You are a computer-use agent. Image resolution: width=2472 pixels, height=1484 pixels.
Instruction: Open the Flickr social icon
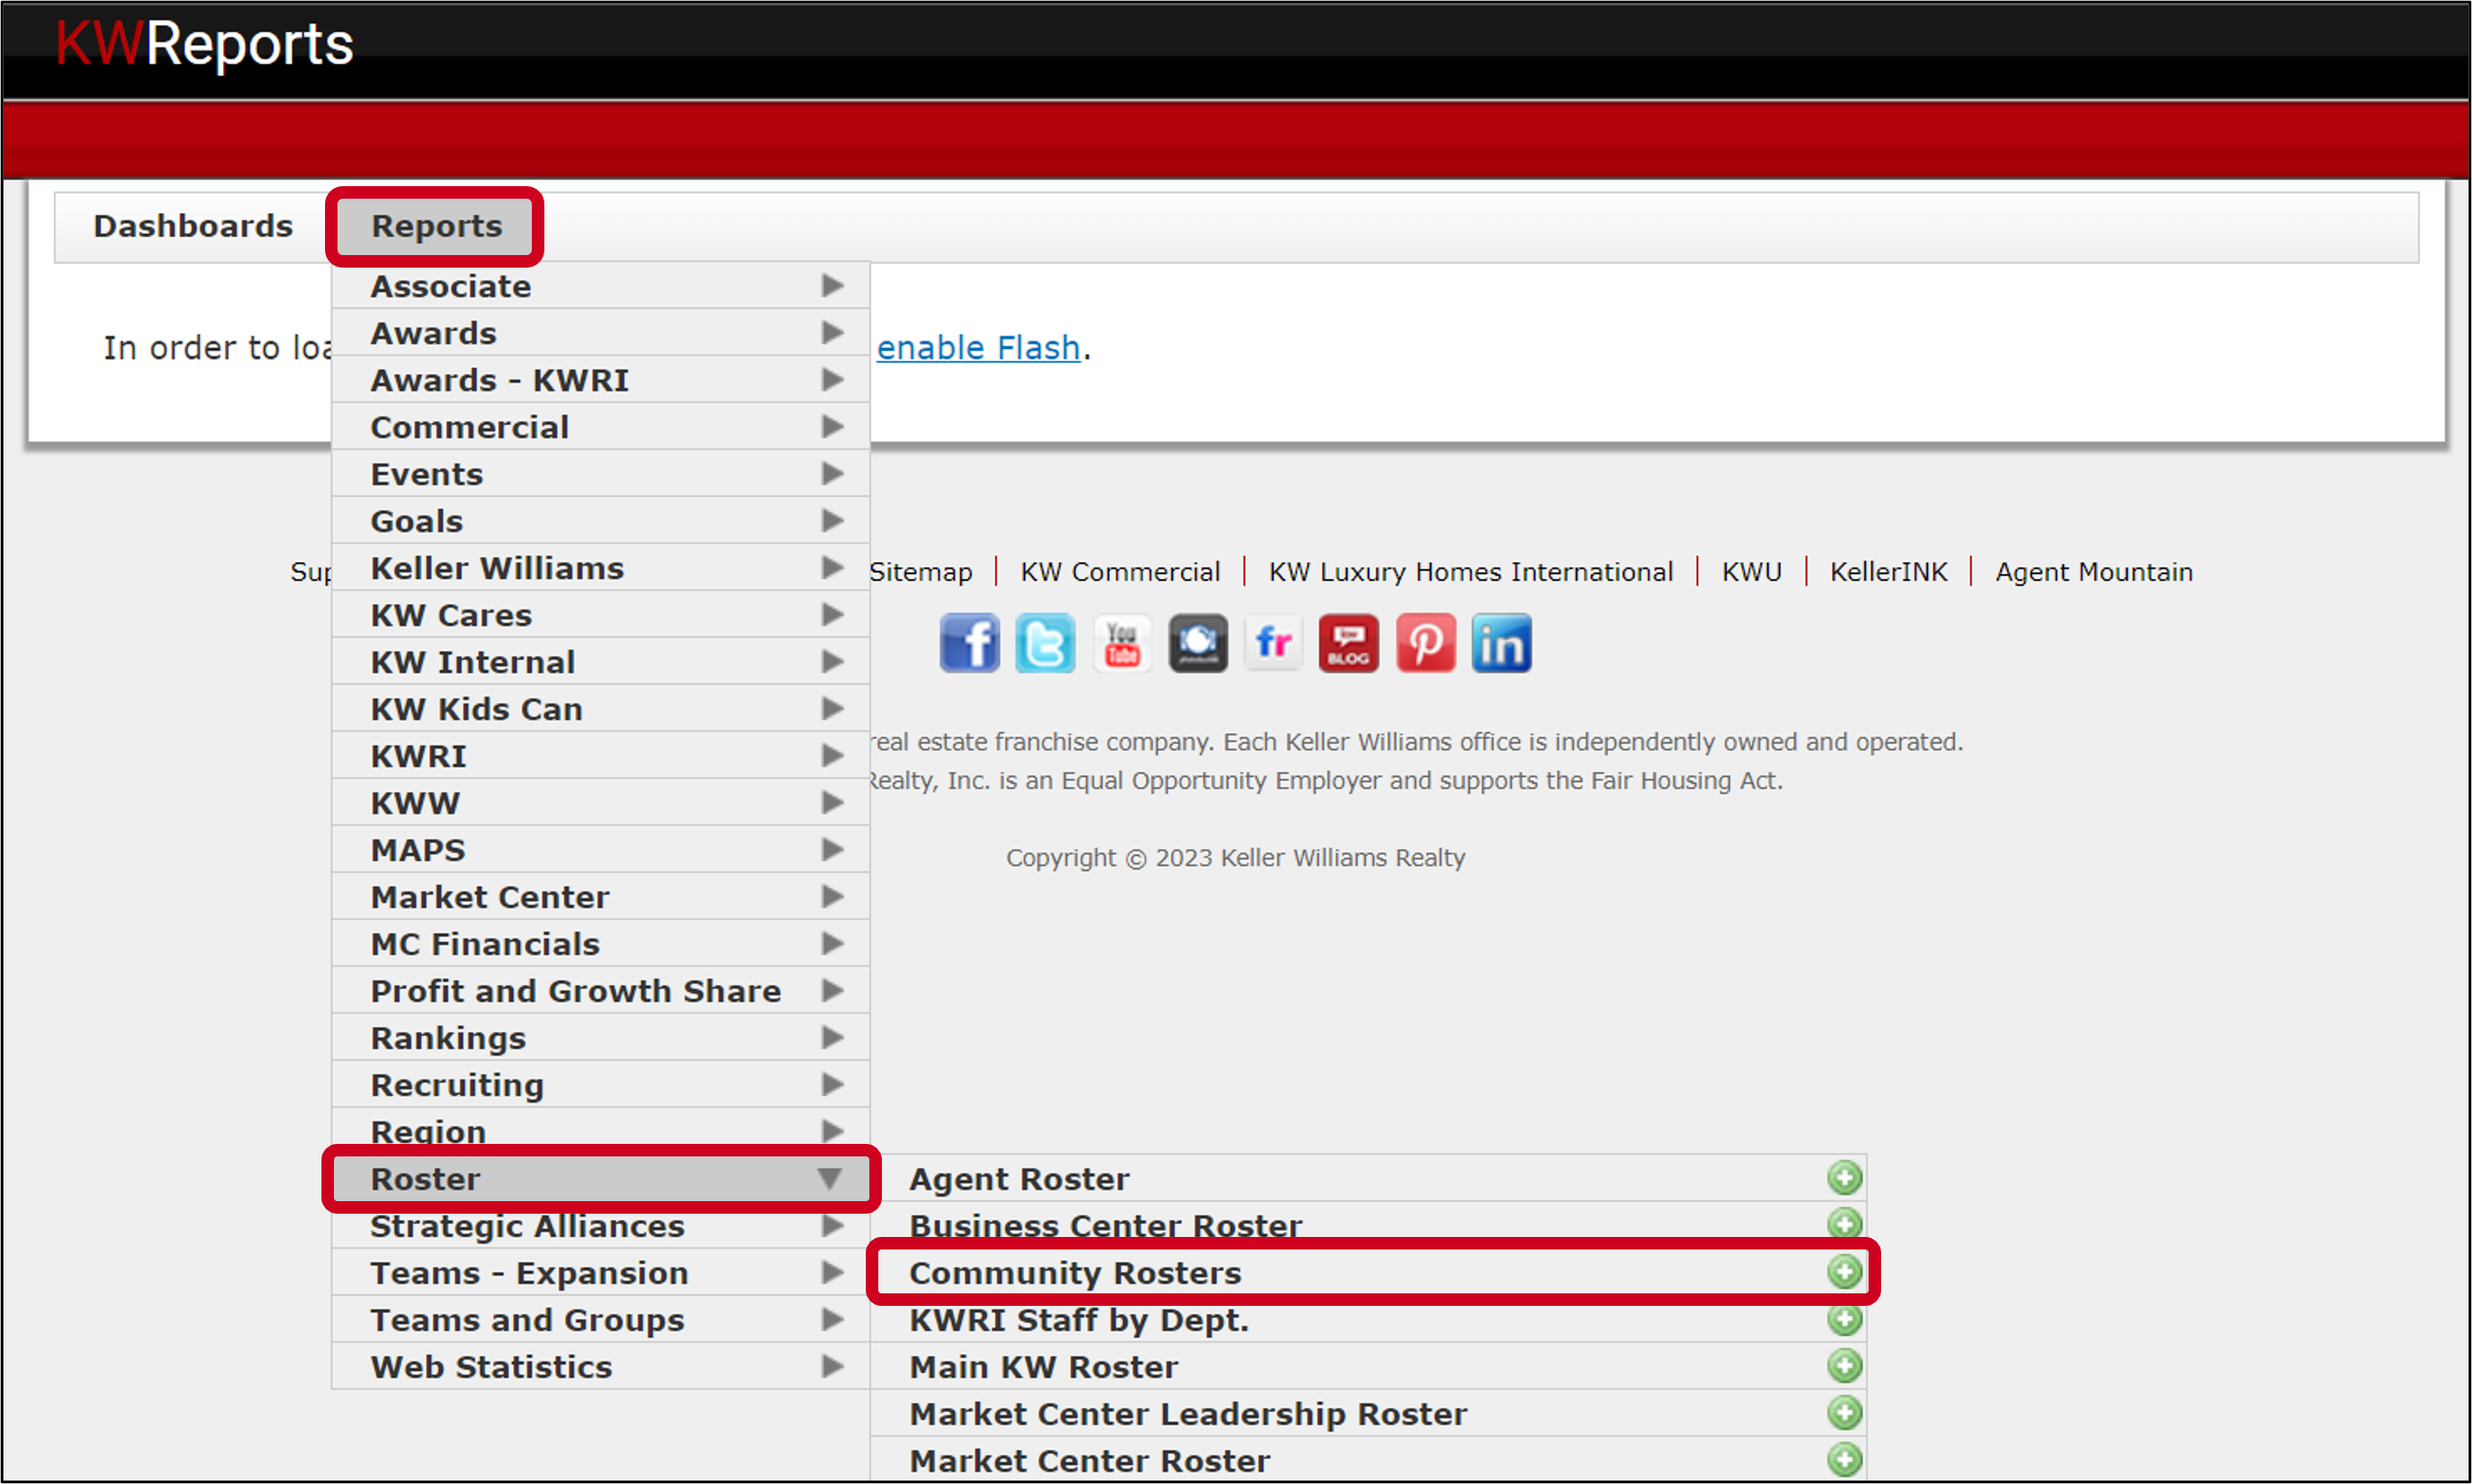tap(1273, 643)
